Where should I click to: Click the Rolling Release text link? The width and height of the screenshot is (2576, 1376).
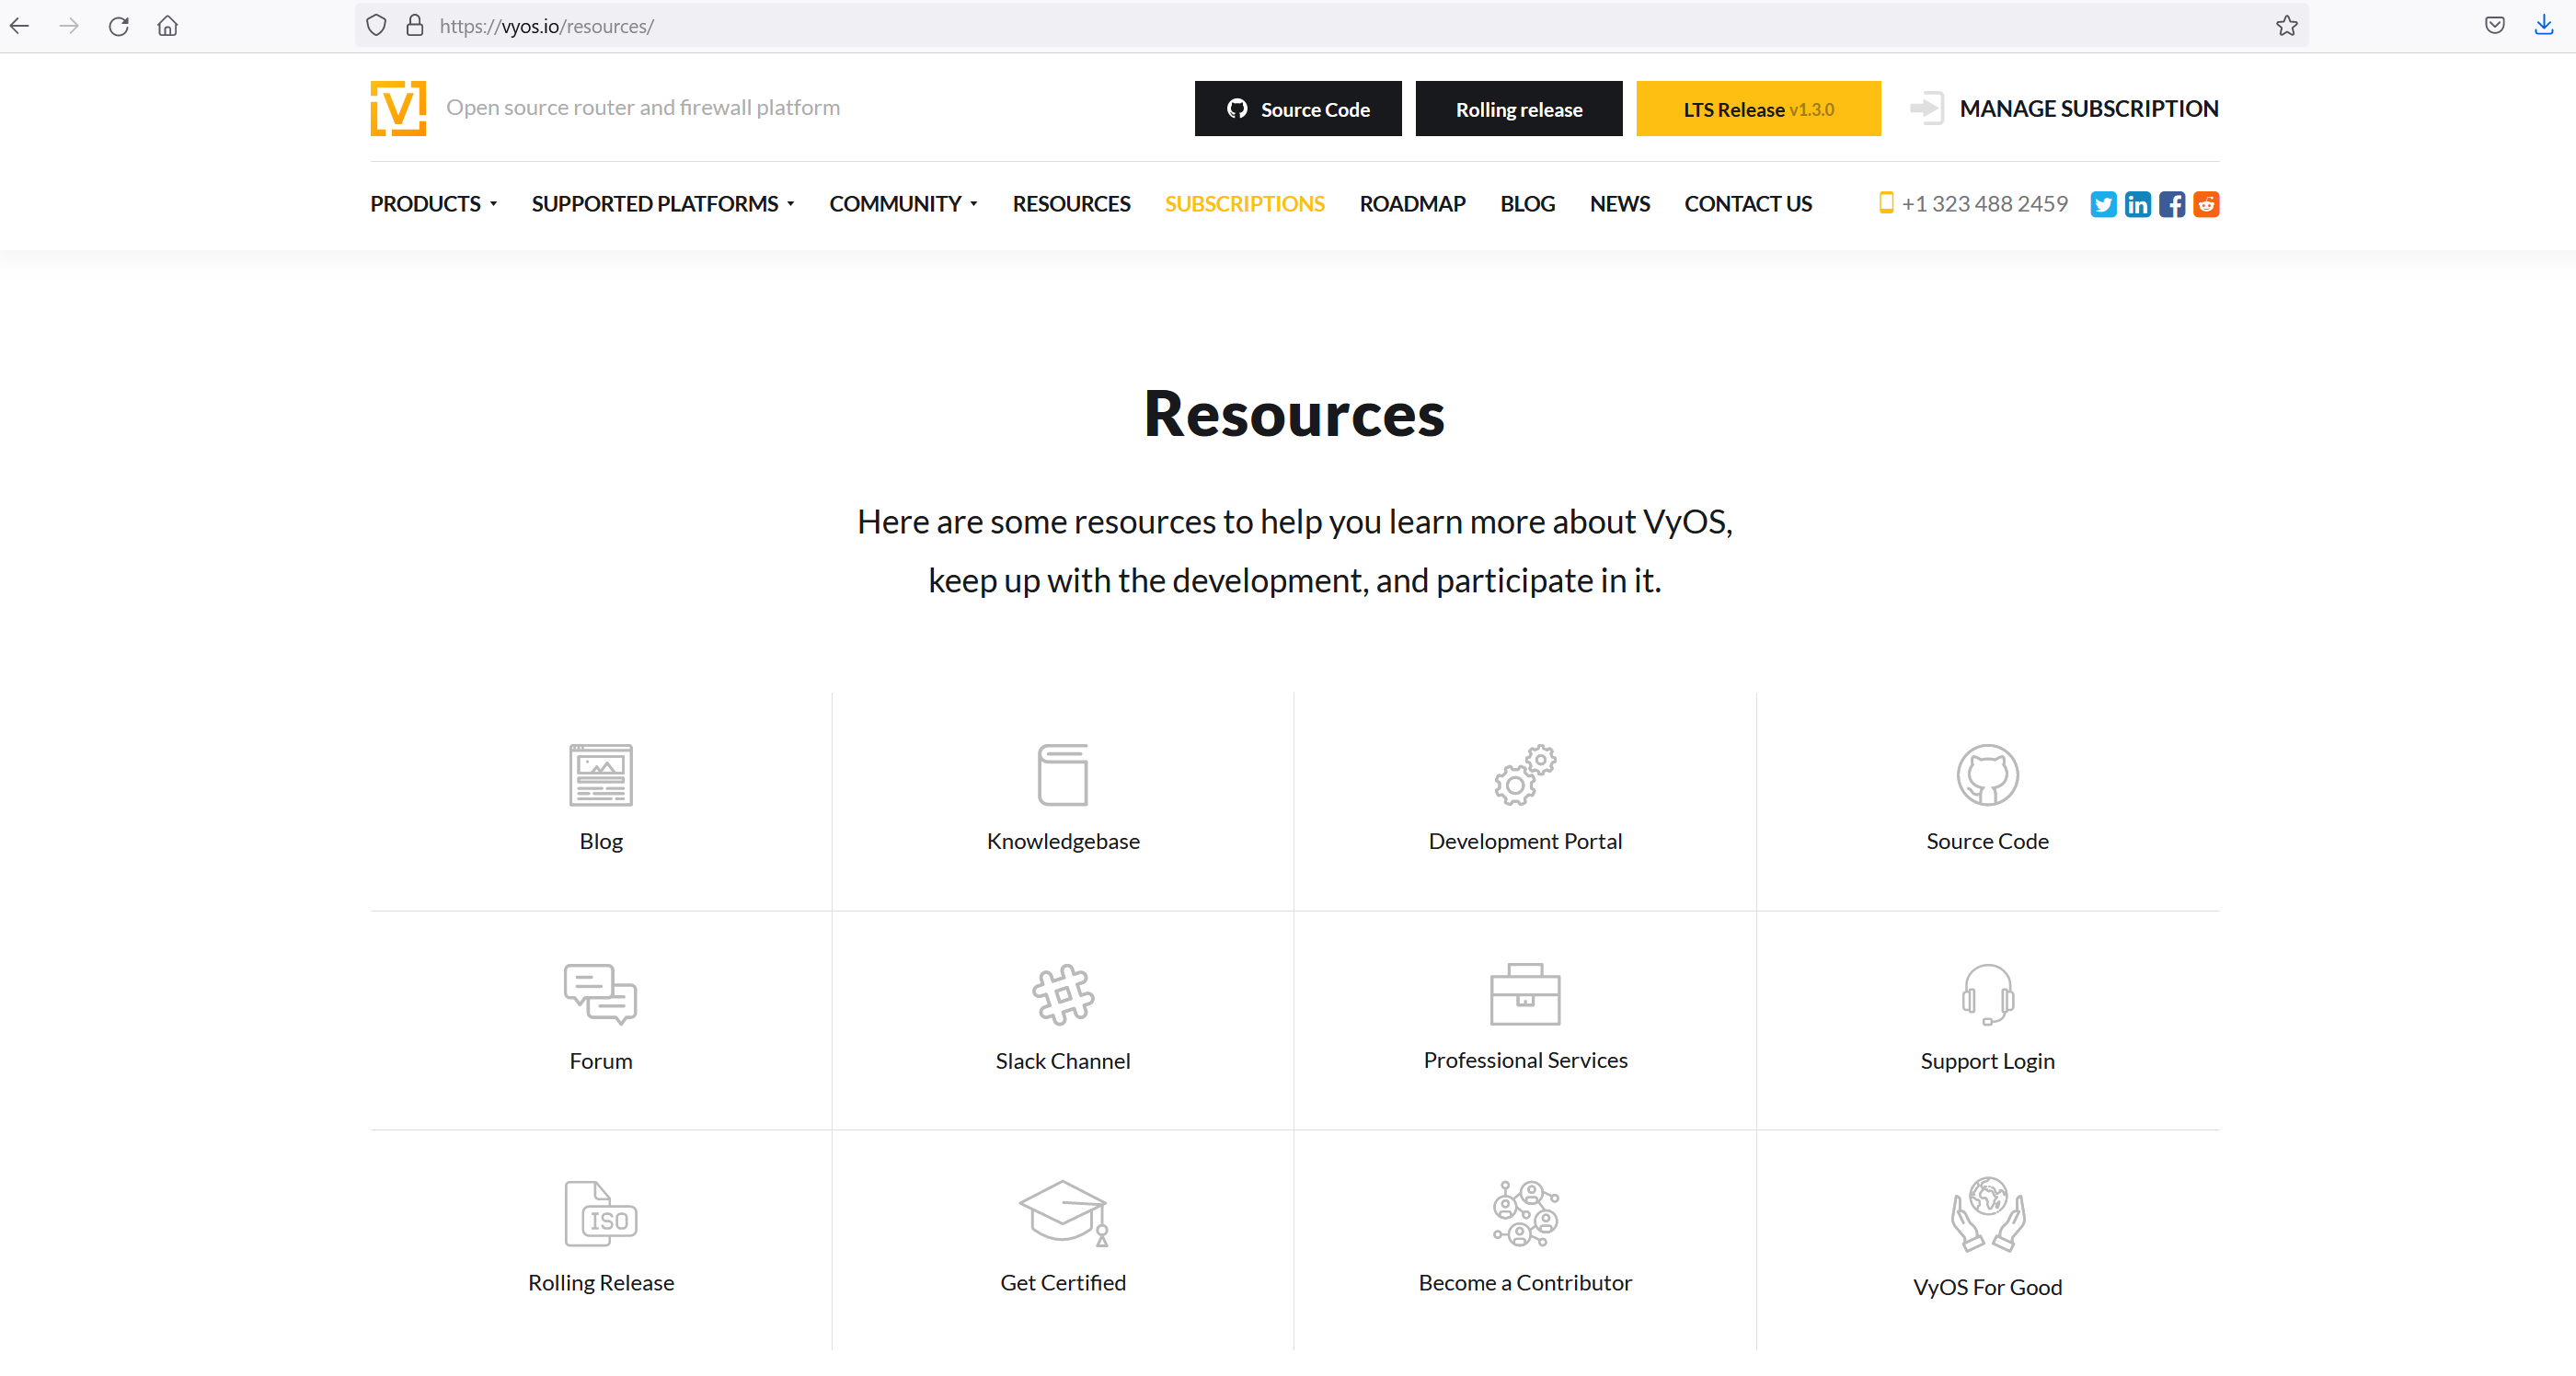pyautogui.click(x=601, y=1282)
